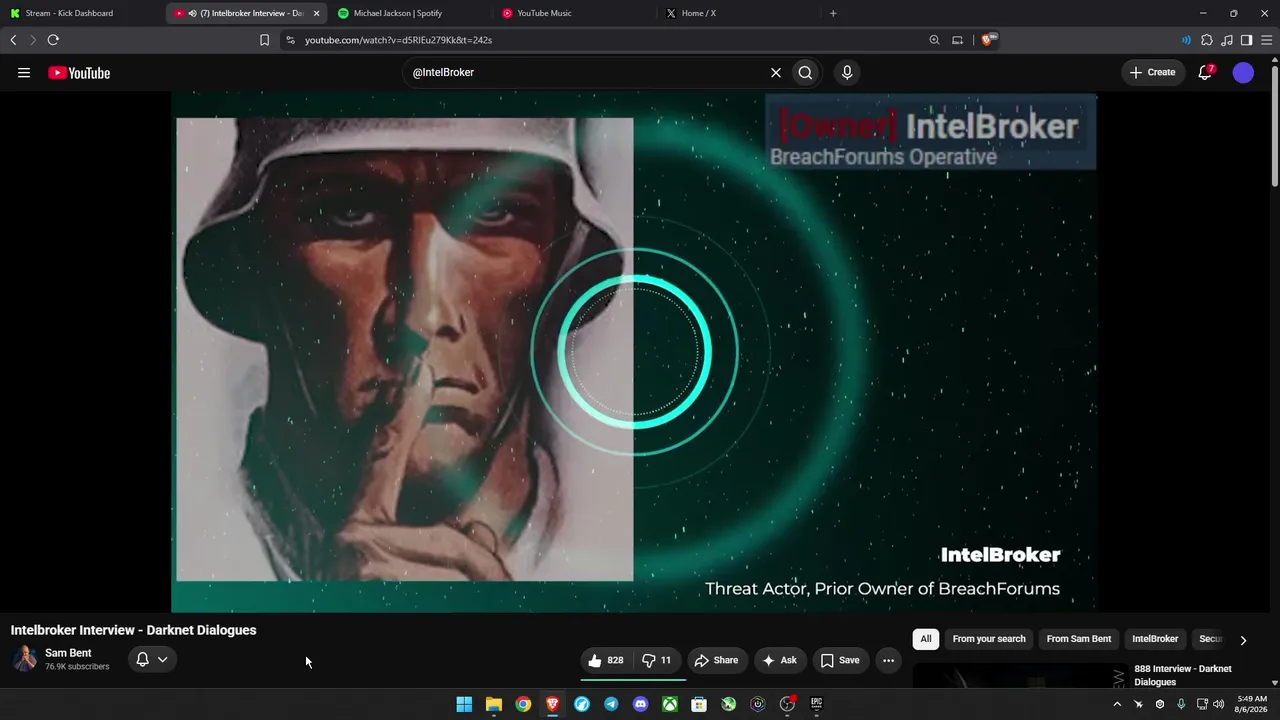Open the YouTube notifications bell
This screenshot has width=1280, height=720.
[x=1206, y=72]
